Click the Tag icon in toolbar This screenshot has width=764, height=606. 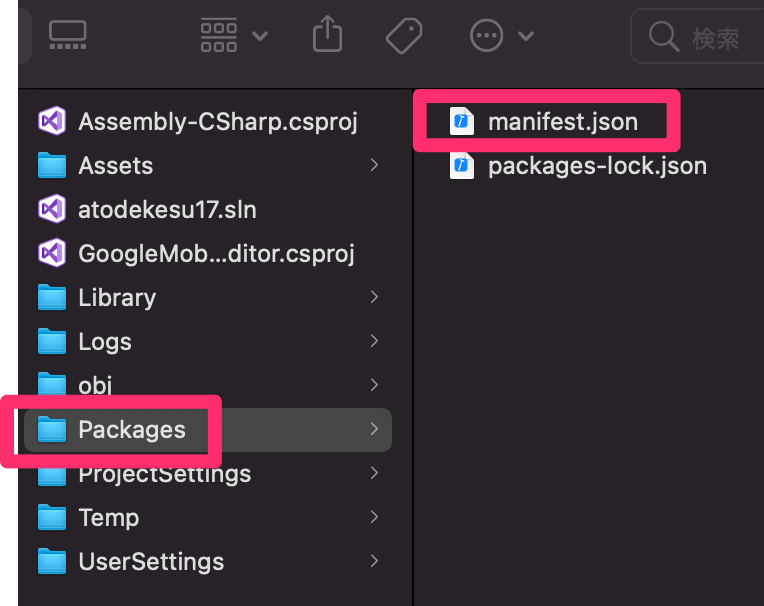(404, 36)
